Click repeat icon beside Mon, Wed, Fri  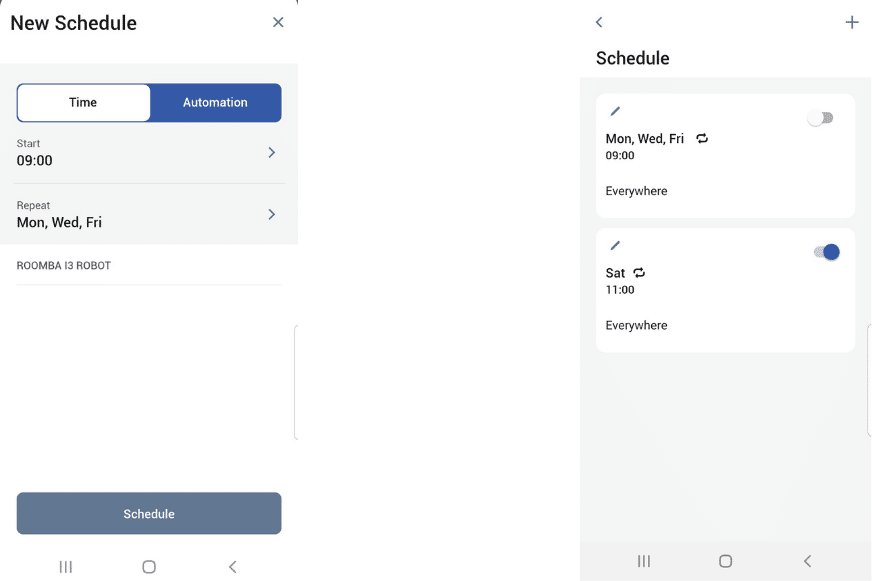702,139
